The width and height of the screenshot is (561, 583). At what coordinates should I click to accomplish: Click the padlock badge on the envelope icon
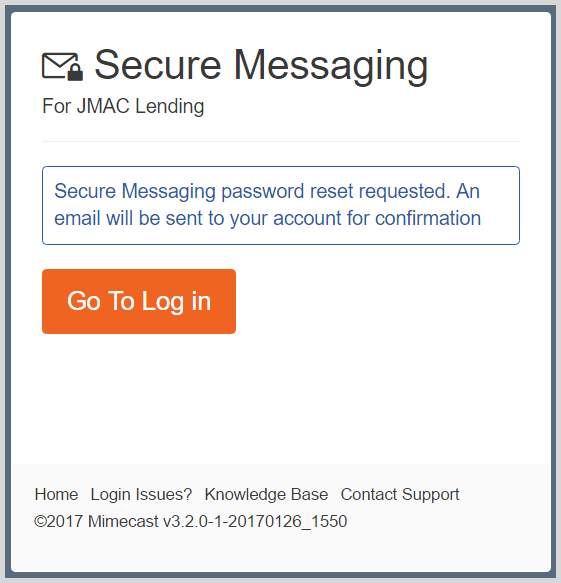pos(75,72)
